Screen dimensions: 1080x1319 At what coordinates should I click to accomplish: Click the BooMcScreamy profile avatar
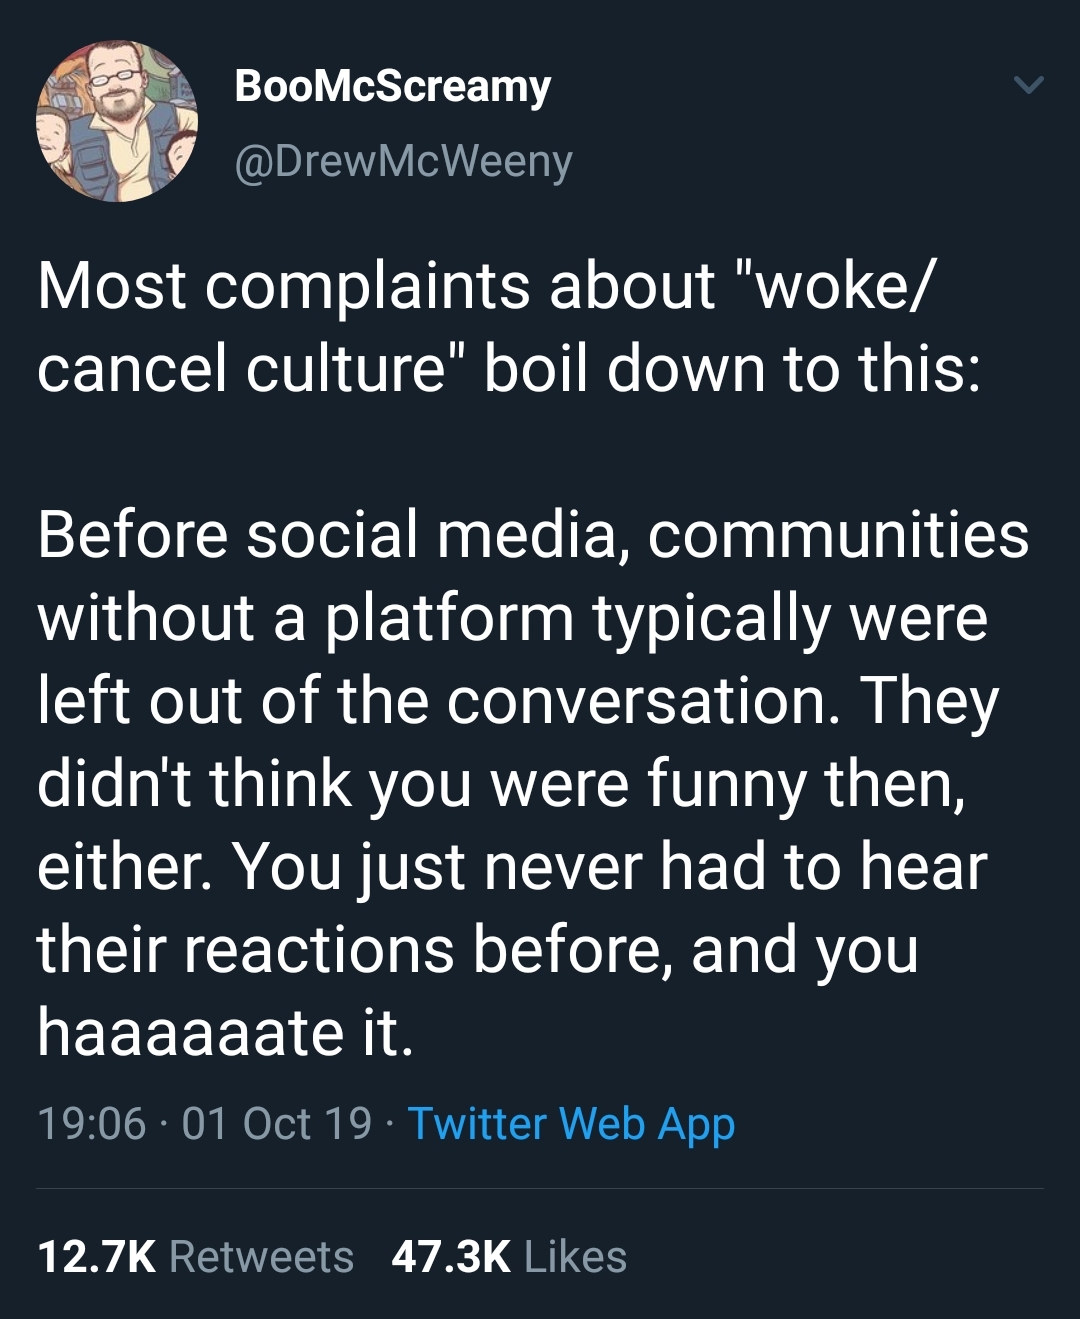tap(117, 121)
